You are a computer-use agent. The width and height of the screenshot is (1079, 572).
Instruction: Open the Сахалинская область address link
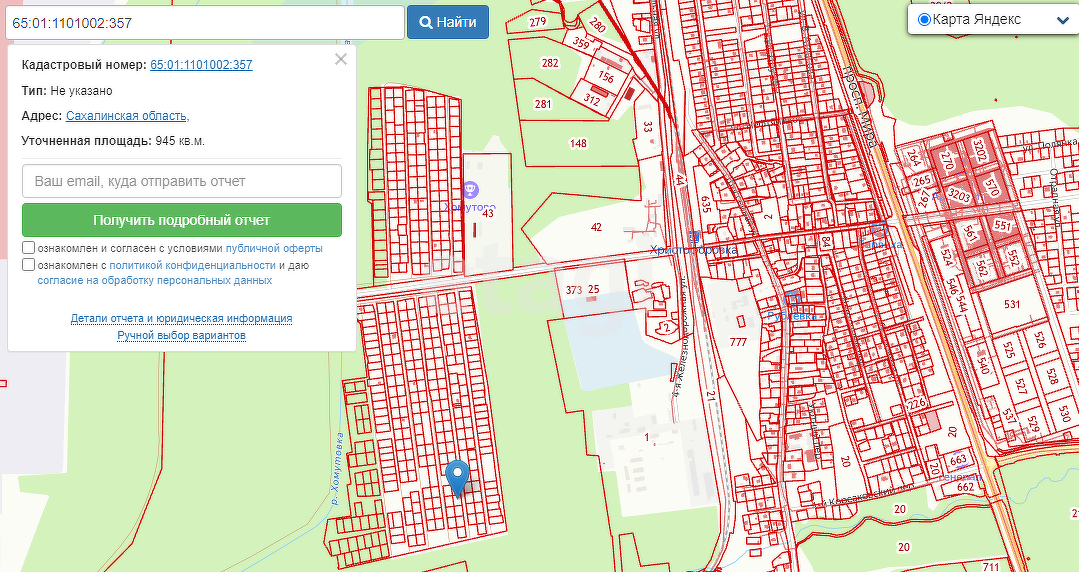127,116
